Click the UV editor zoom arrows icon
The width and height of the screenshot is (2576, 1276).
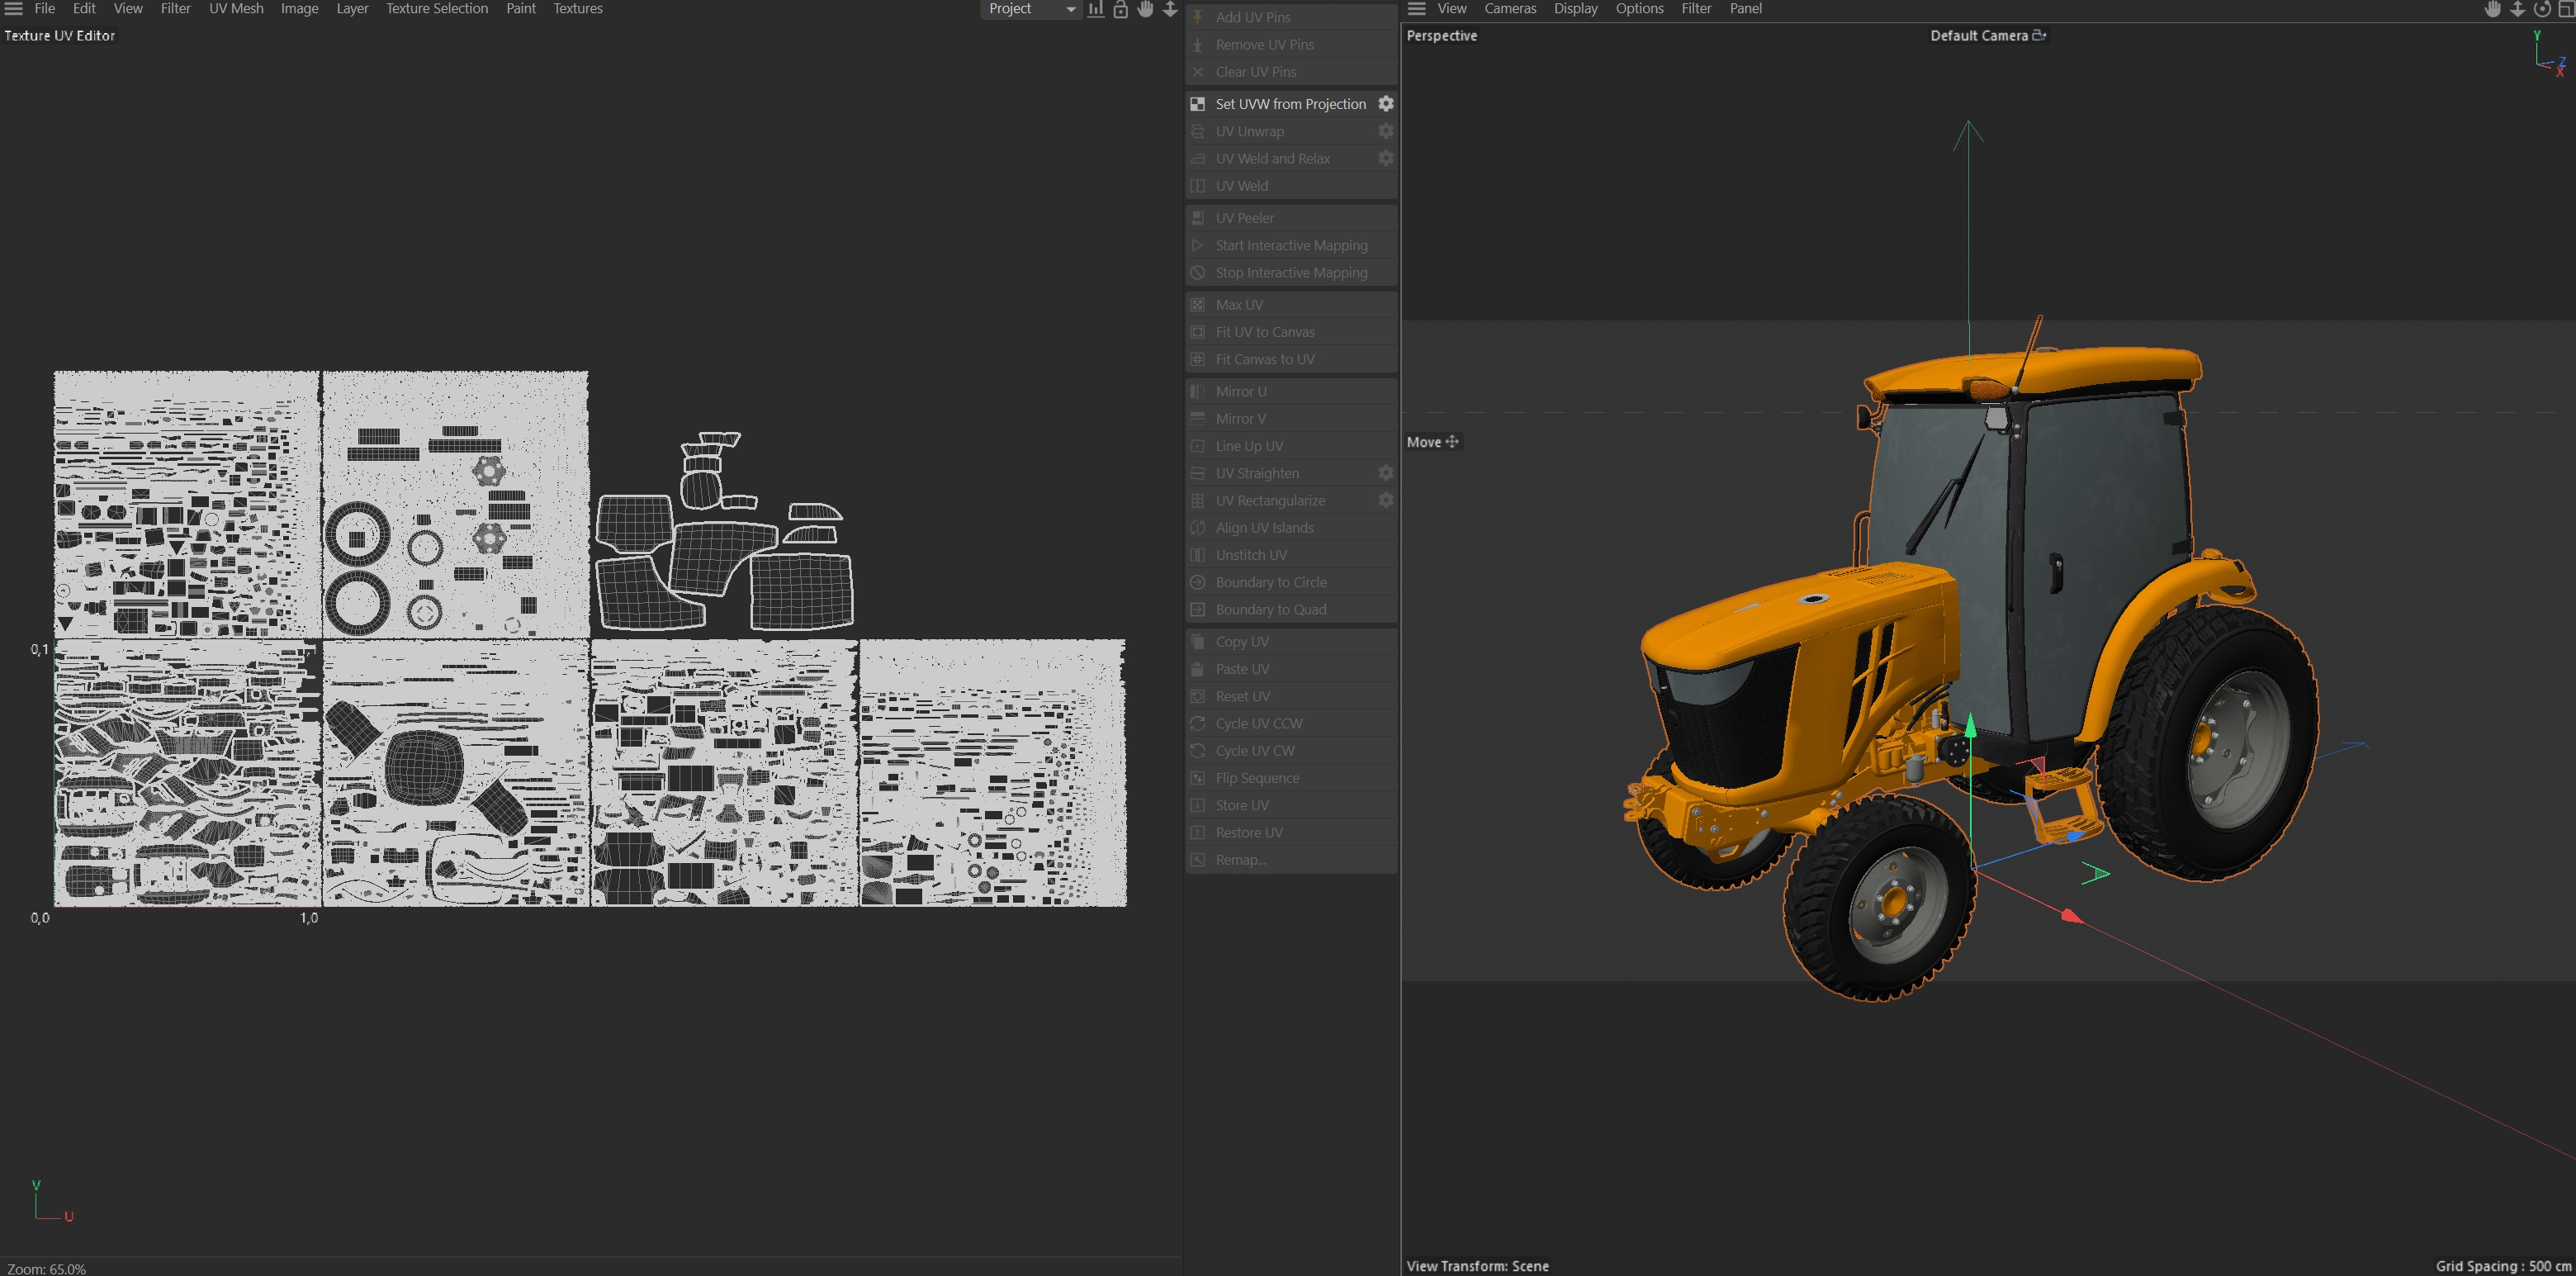click(x=1170, y=9)
